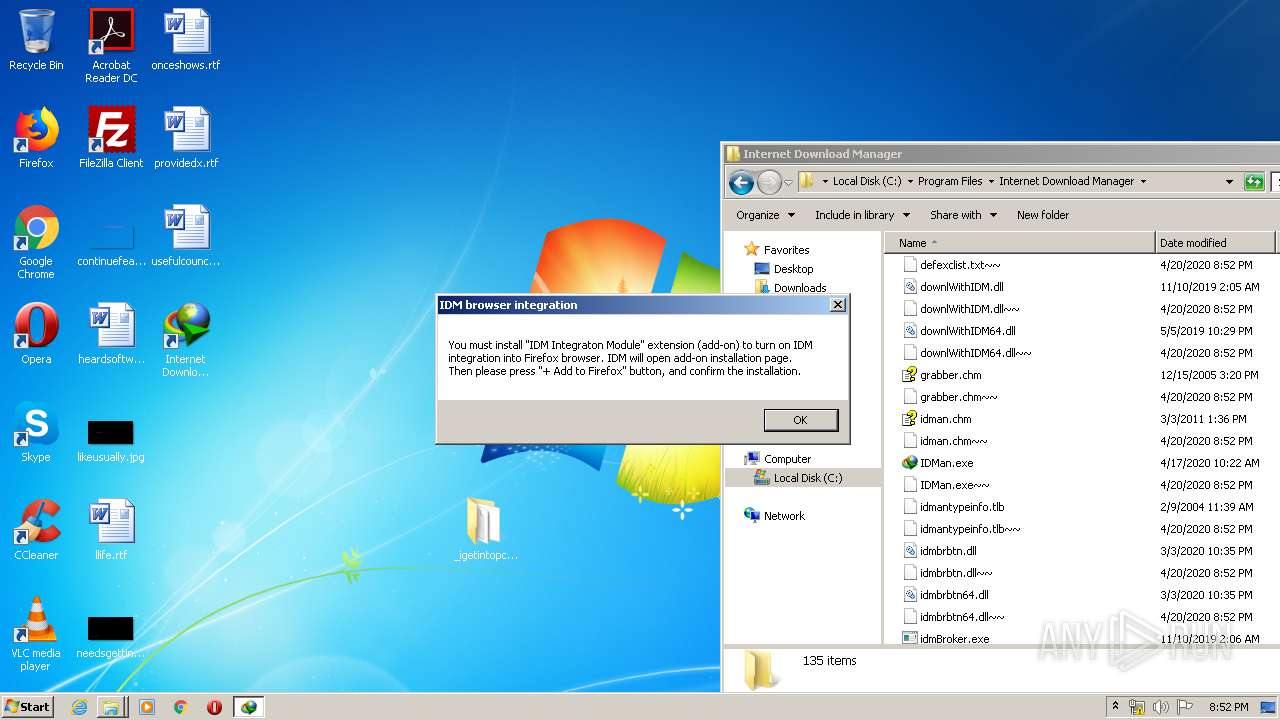Open the Organize menu

pos(766,215)
